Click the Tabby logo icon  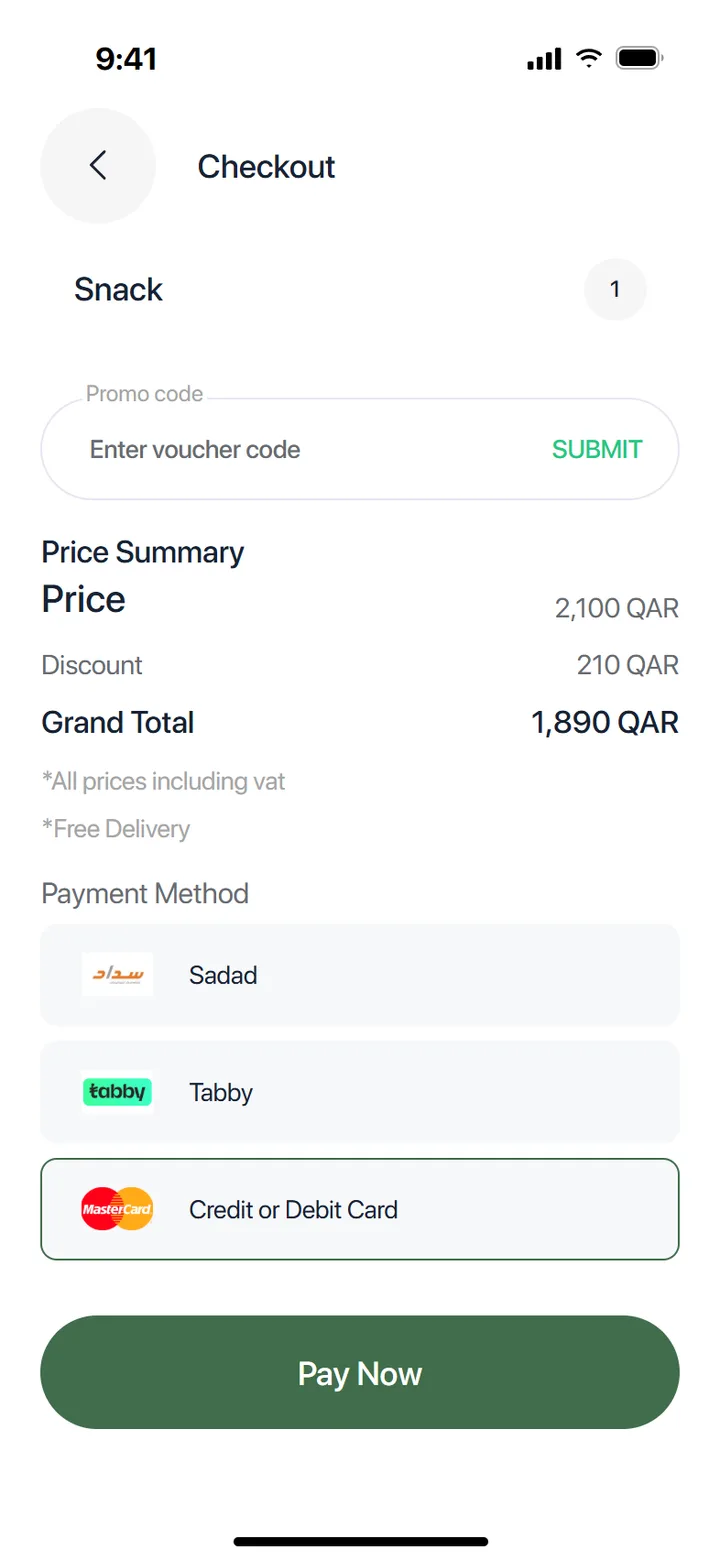click(117, 1092)
